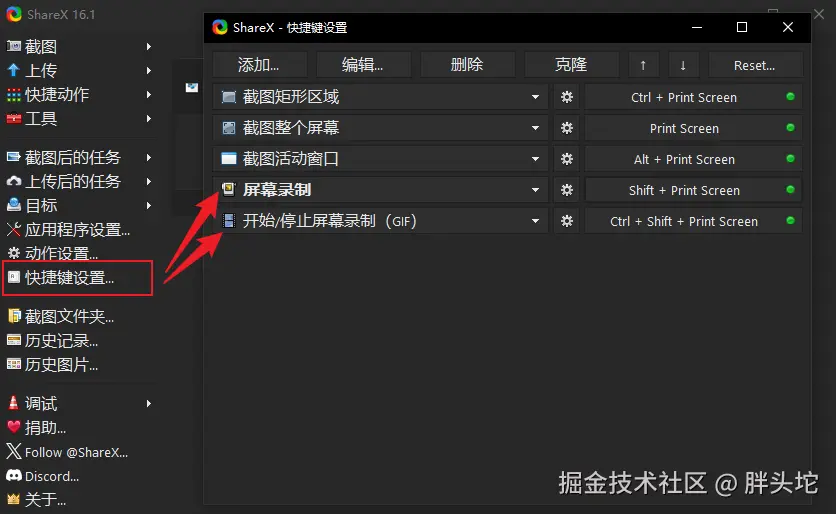Image resolution: width=836 pixels, height=514 pixels.
Task: Click the 历史图片 thumbnails icon
Action: tap(13, 364)
